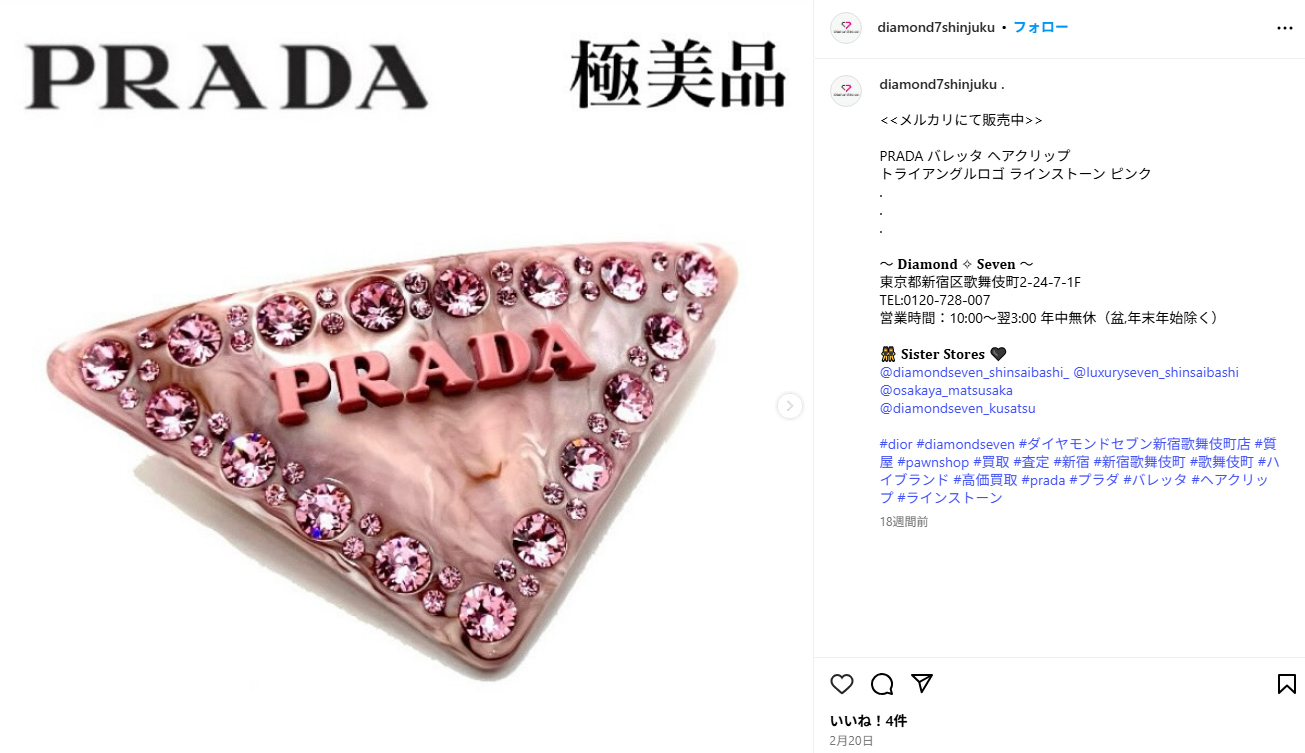Open the @osakaya_matsusaka profile link
This screenshot has height=753, width=1305.
click(946, 390)
